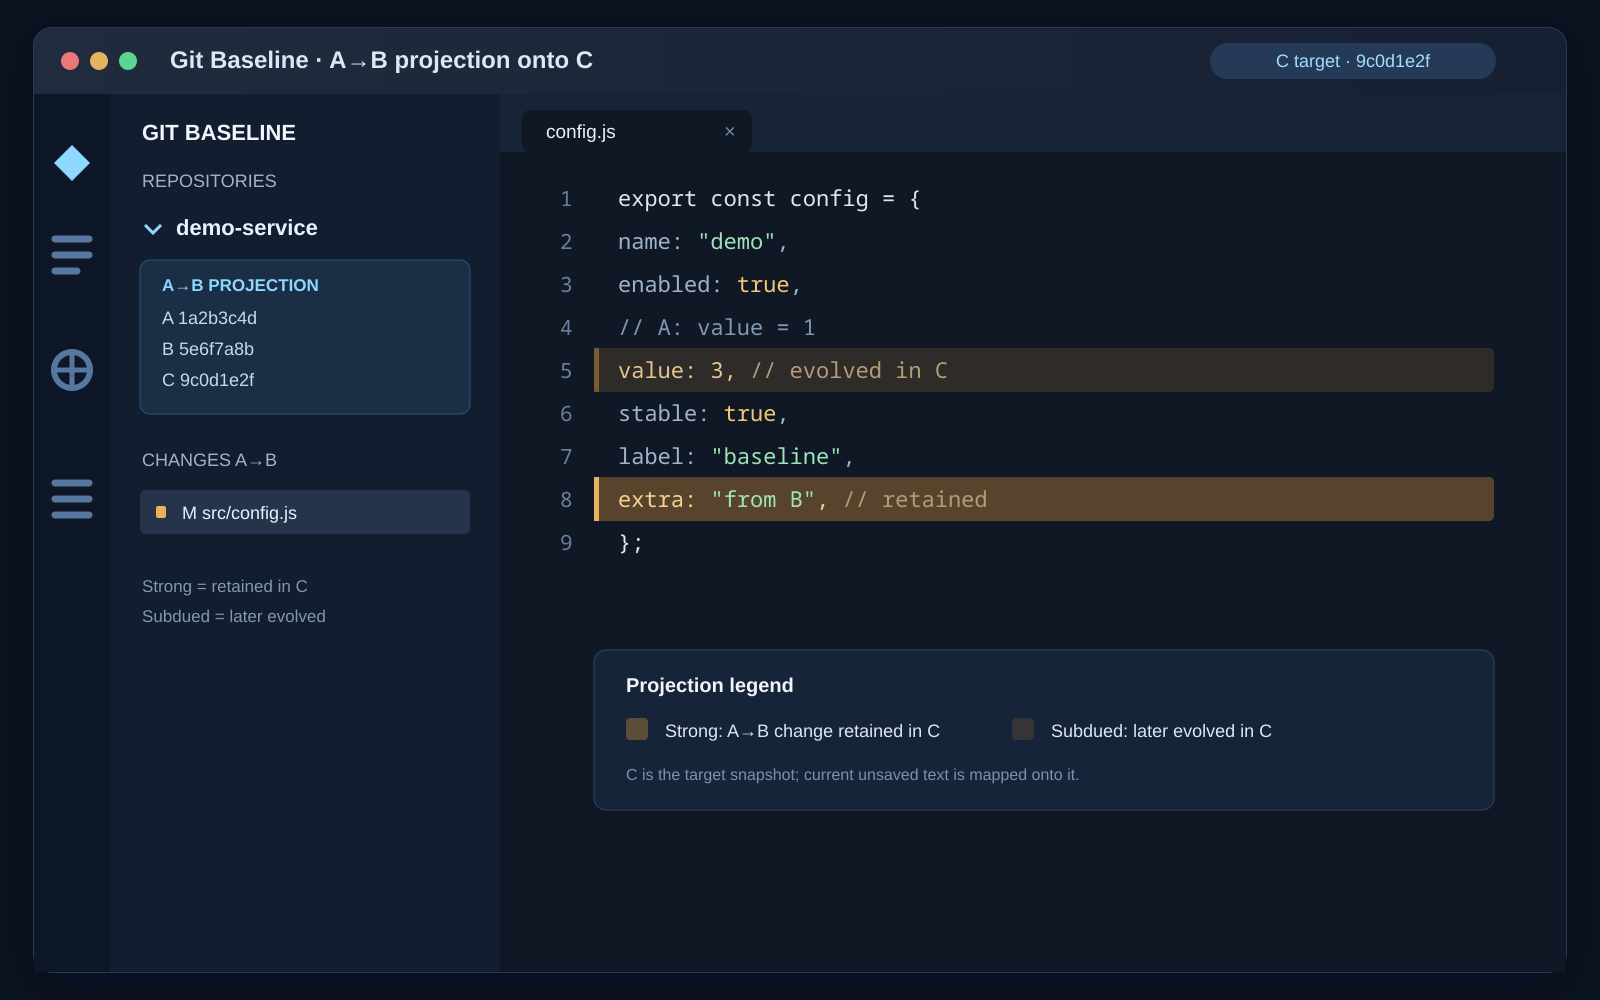Click code line 'export const config = {'

769,199
